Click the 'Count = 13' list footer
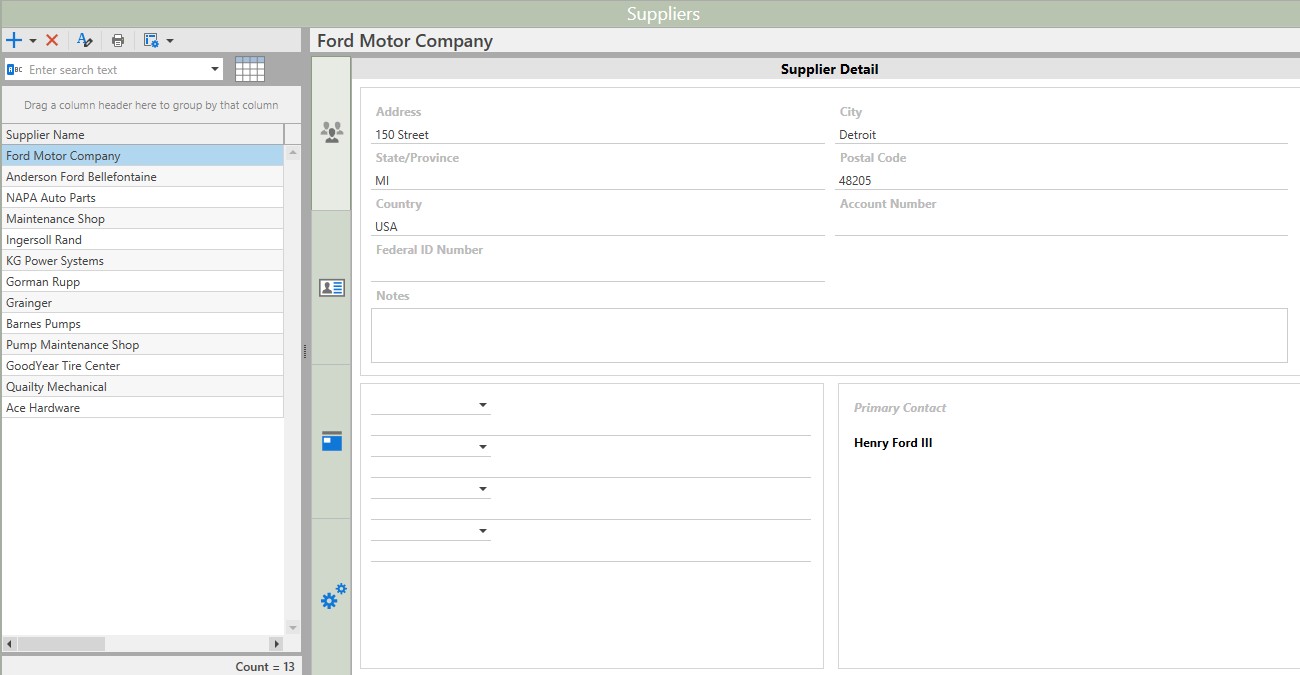Image resolution: width=1300 pixels, height=675 pixels. pos(265,666)
